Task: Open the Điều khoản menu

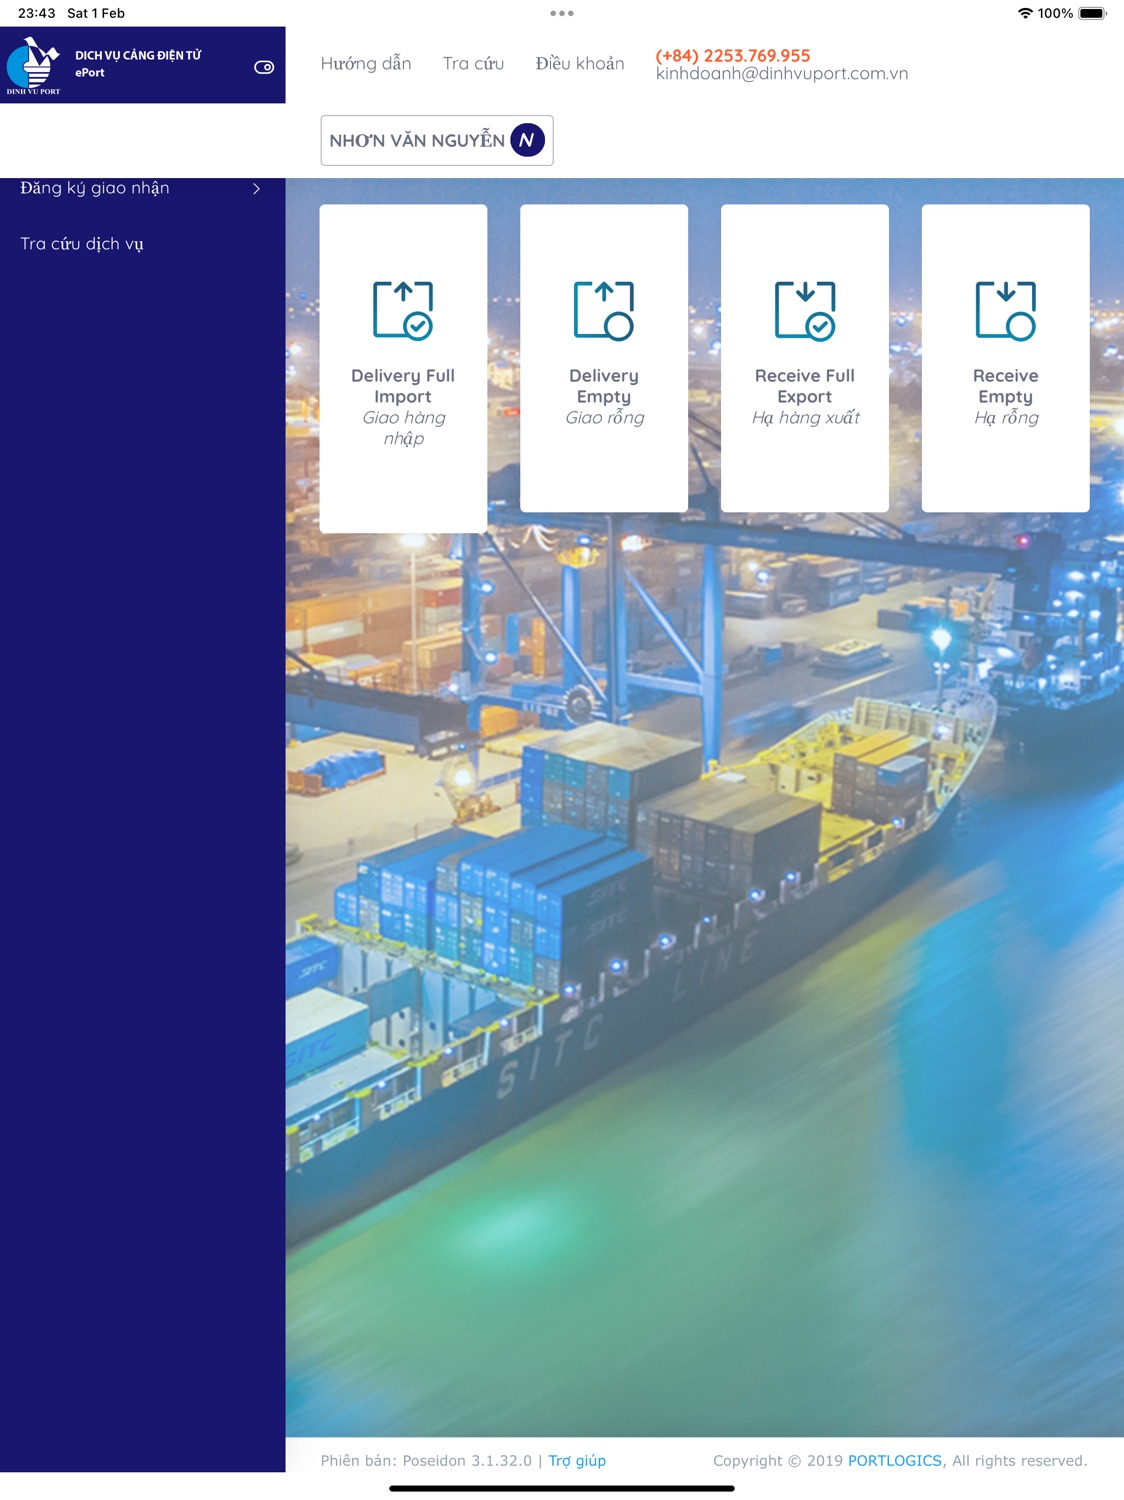Action: (580, 63)
